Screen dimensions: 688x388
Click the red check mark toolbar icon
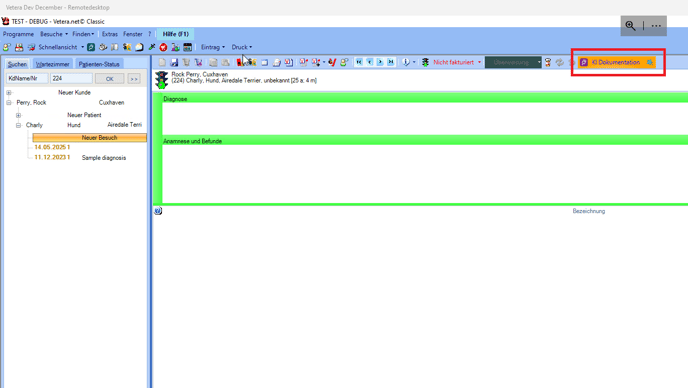click(x=332, y=62)
